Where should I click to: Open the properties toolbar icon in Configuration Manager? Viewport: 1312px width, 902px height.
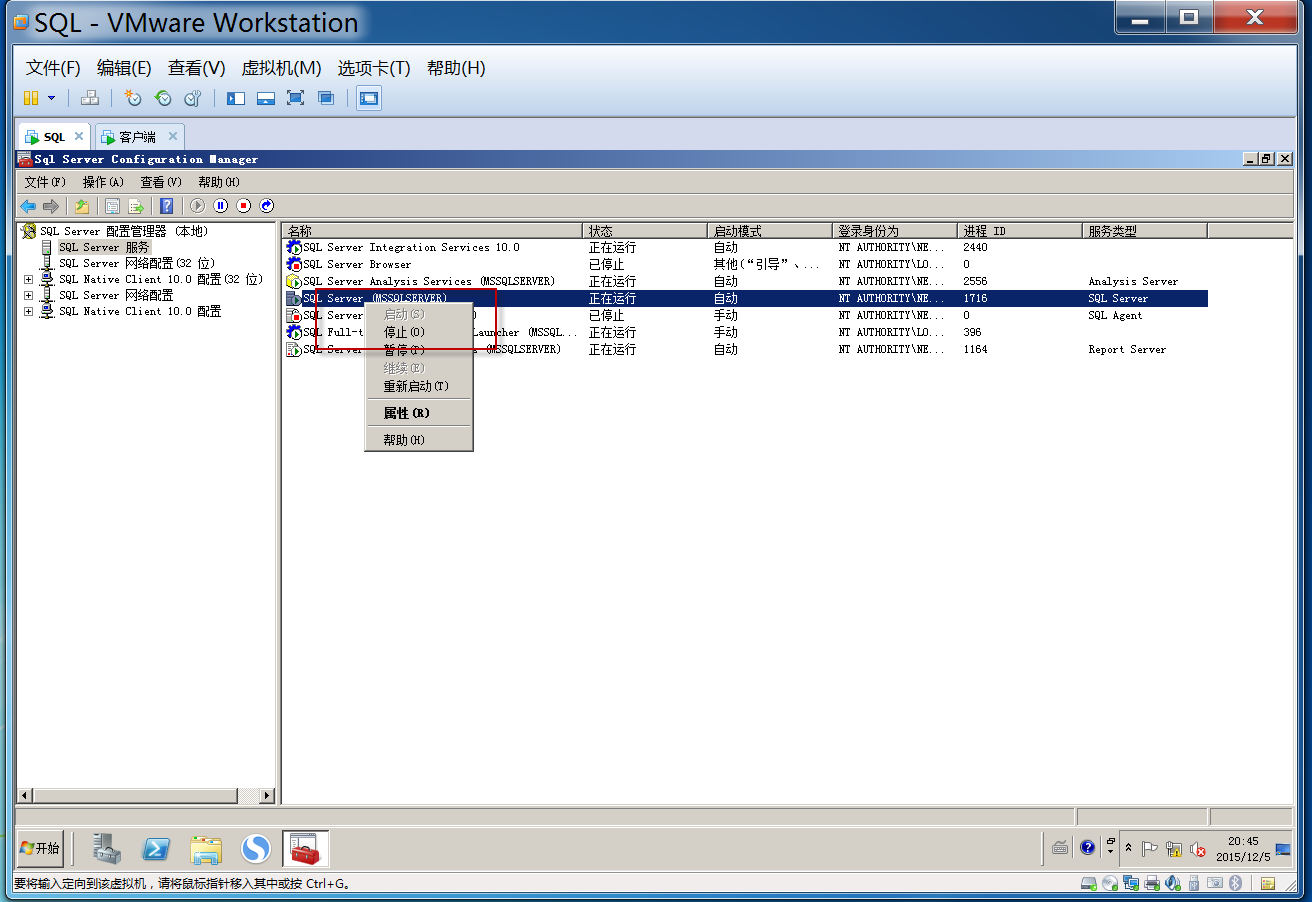(x=113, y=206)
